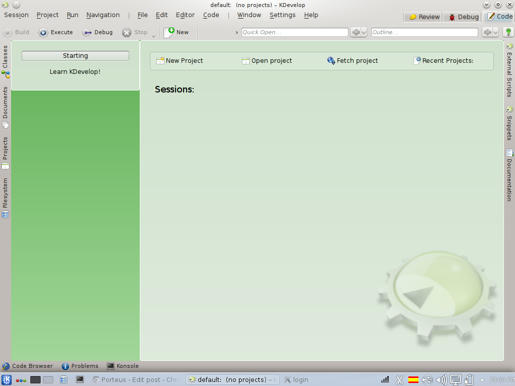This screenshot has width=515, height=386.
Task: Open the Filesystem side panel
Action: point(5,197)
